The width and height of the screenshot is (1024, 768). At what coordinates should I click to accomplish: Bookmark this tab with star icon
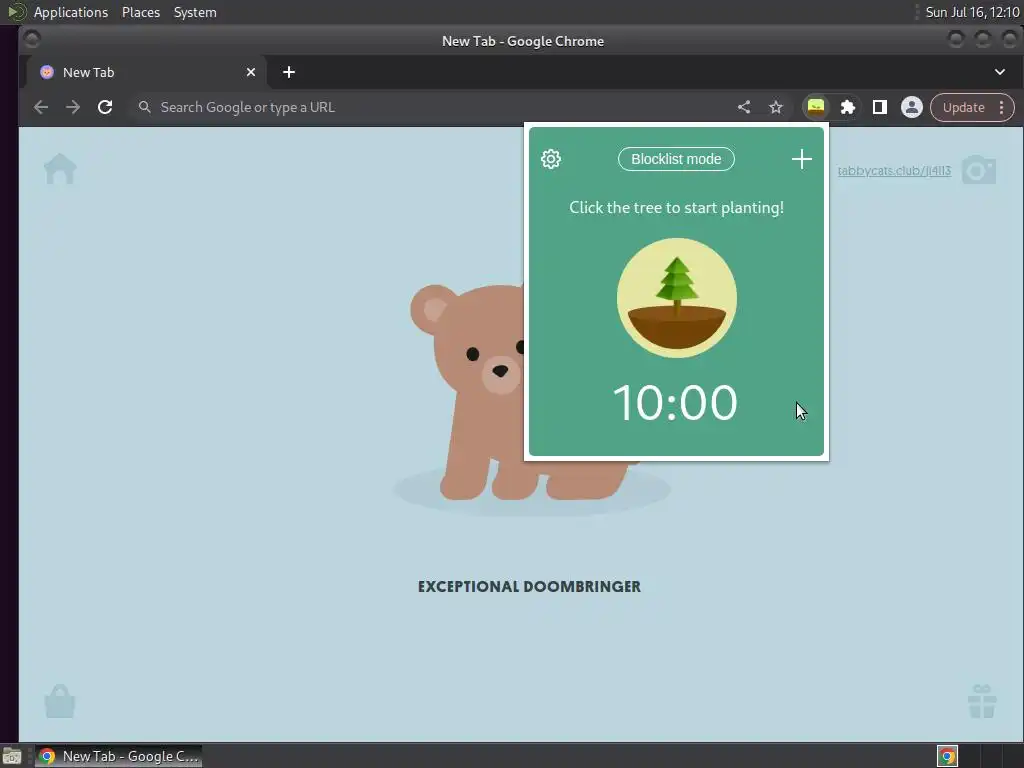point(775,107)
